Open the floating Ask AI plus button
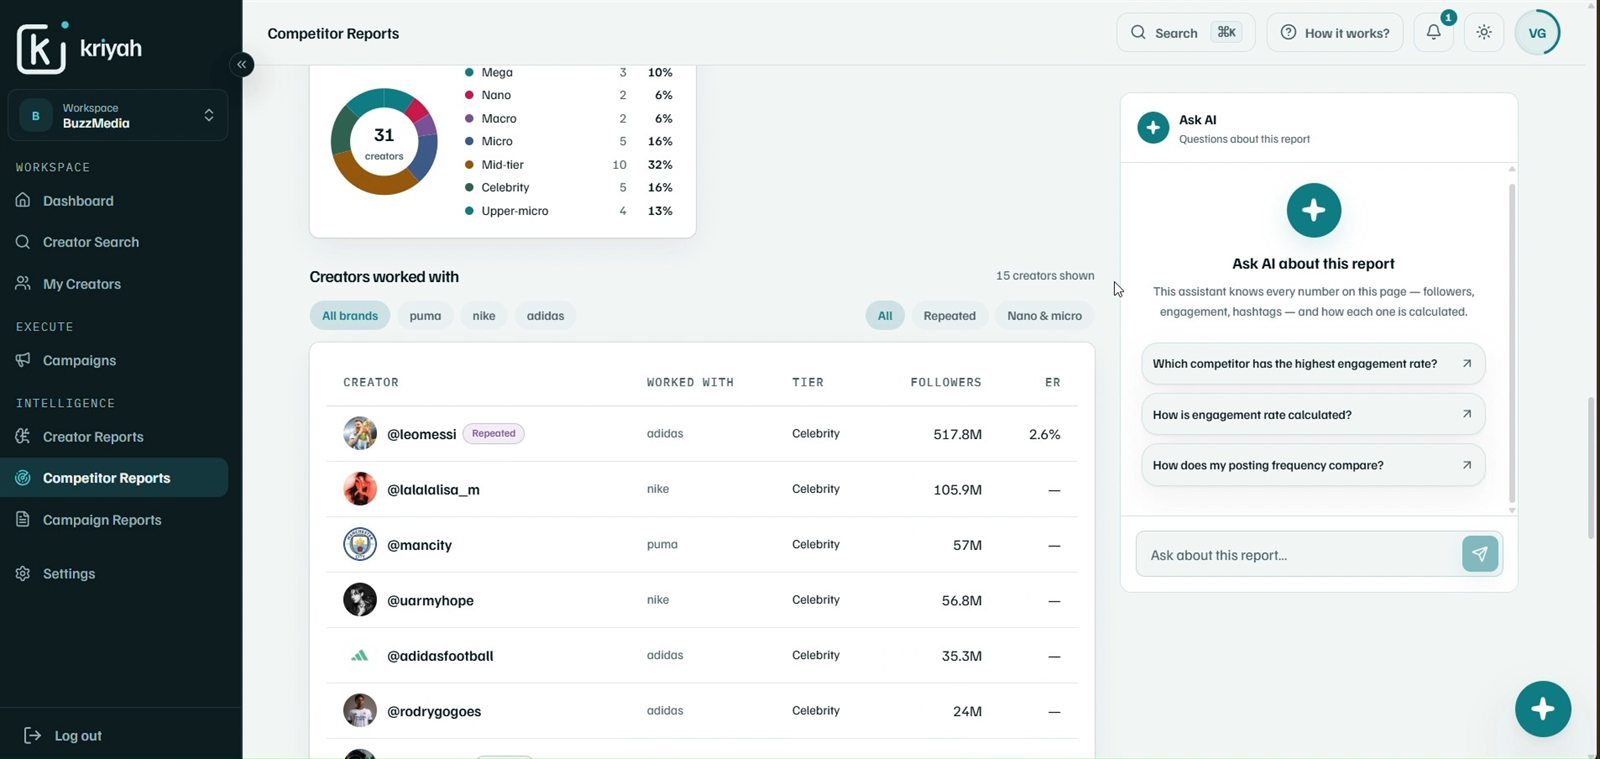 pyautogui.click(x=1543, y=709)
